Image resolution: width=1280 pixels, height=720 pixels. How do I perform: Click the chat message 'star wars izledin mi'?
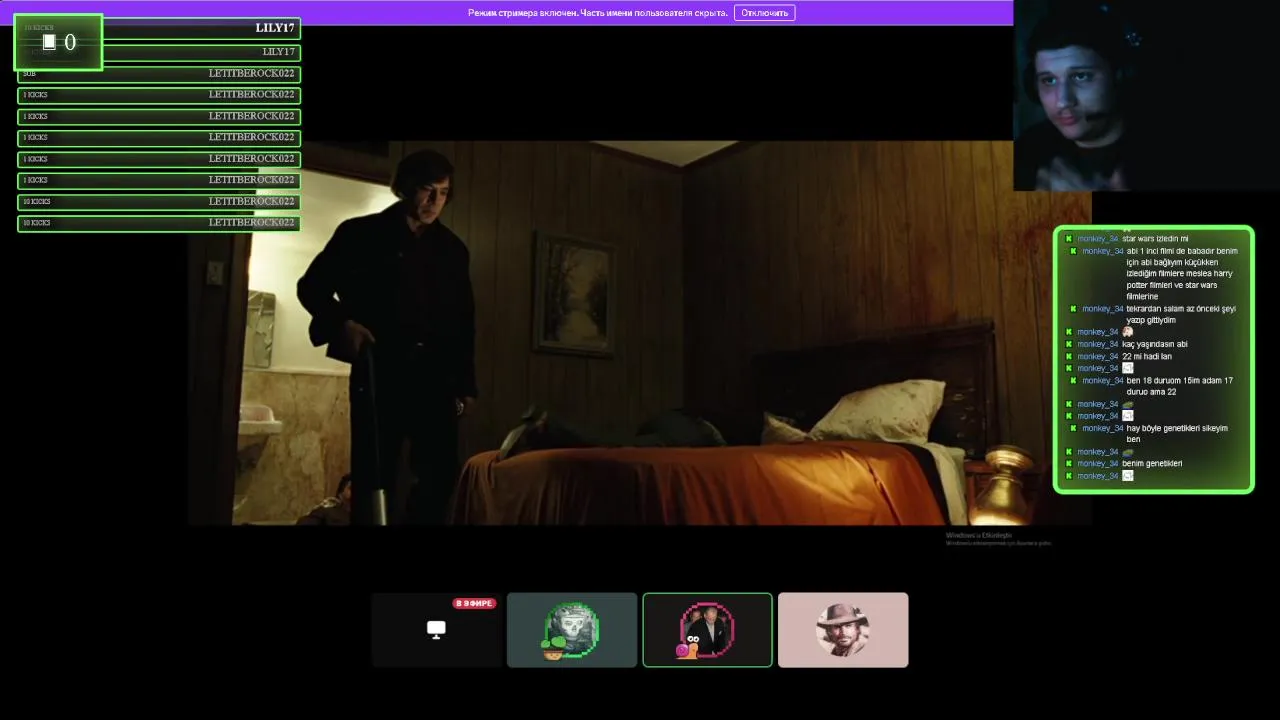(1155, 239)
